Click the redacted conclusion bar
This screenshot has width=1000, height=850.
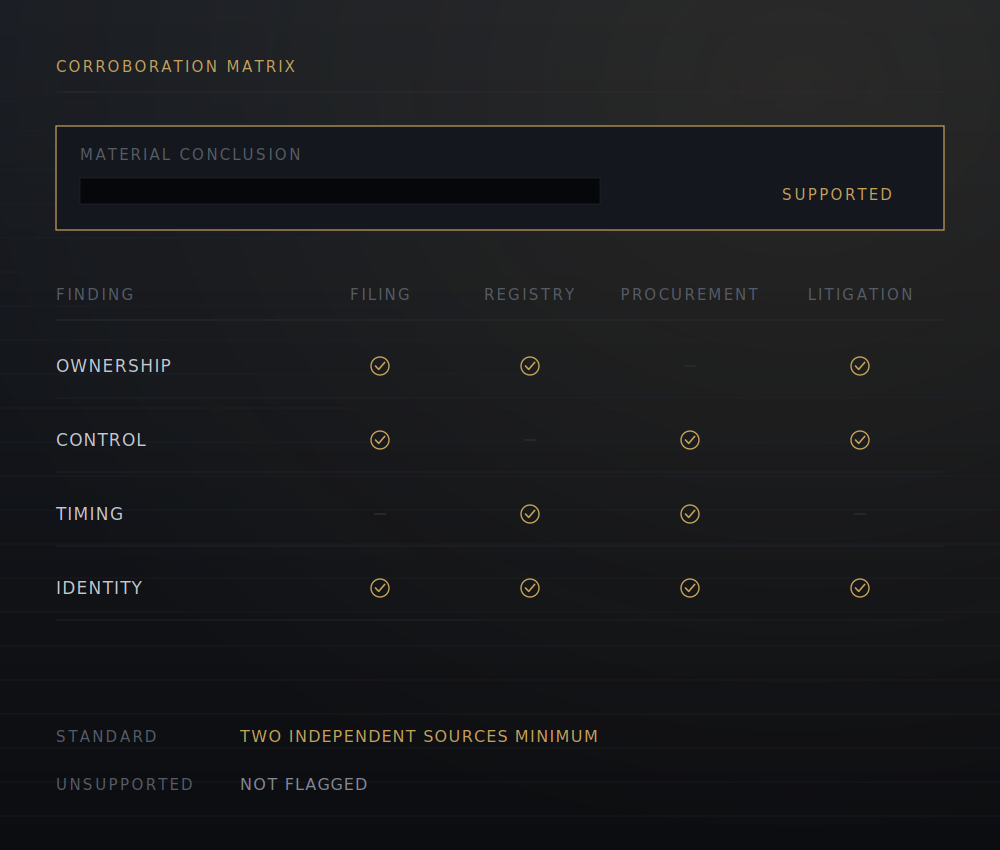(x=340, y=191)
